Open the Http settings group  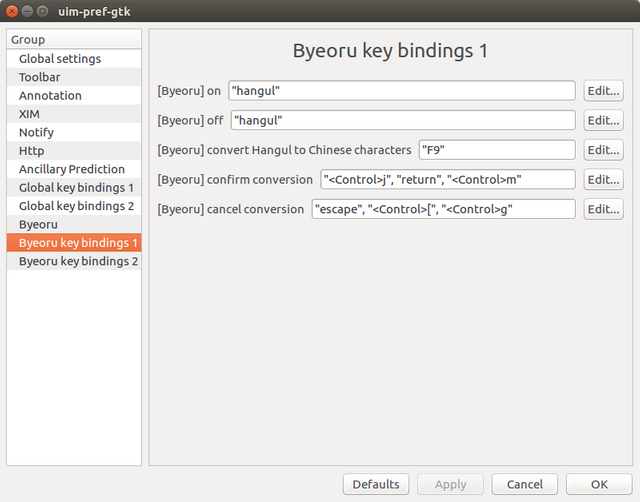31,151
